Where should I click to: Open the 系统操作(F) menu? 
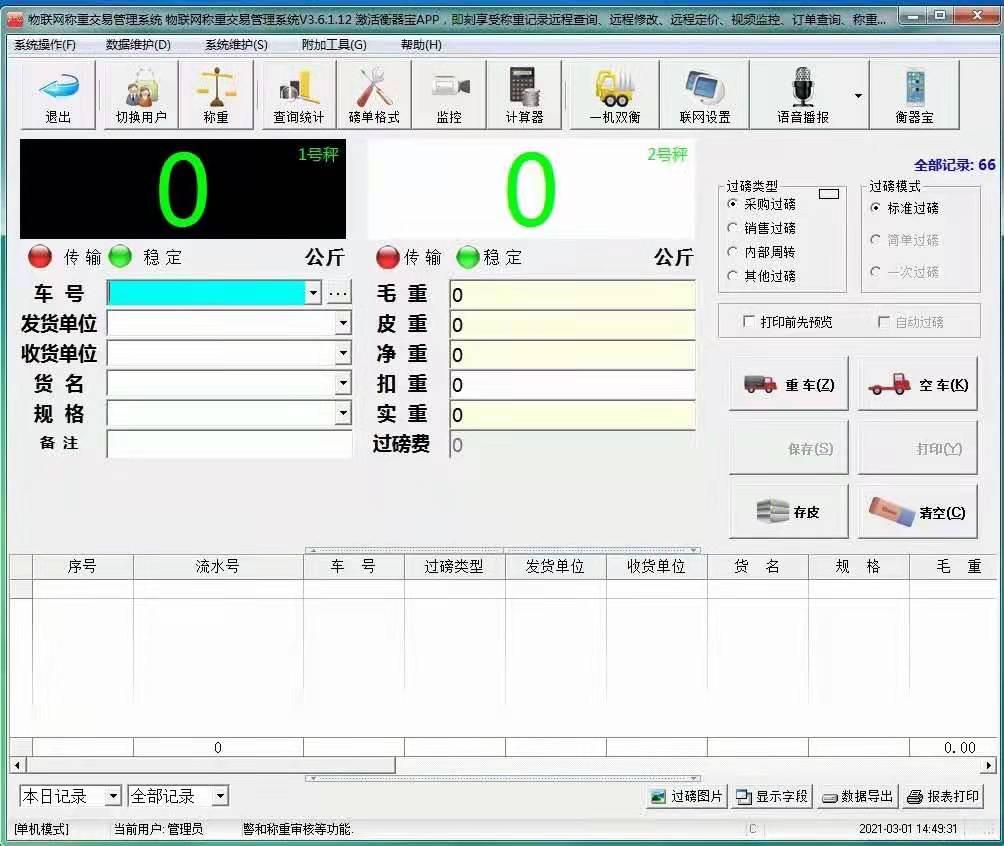[x=45, y=45]
